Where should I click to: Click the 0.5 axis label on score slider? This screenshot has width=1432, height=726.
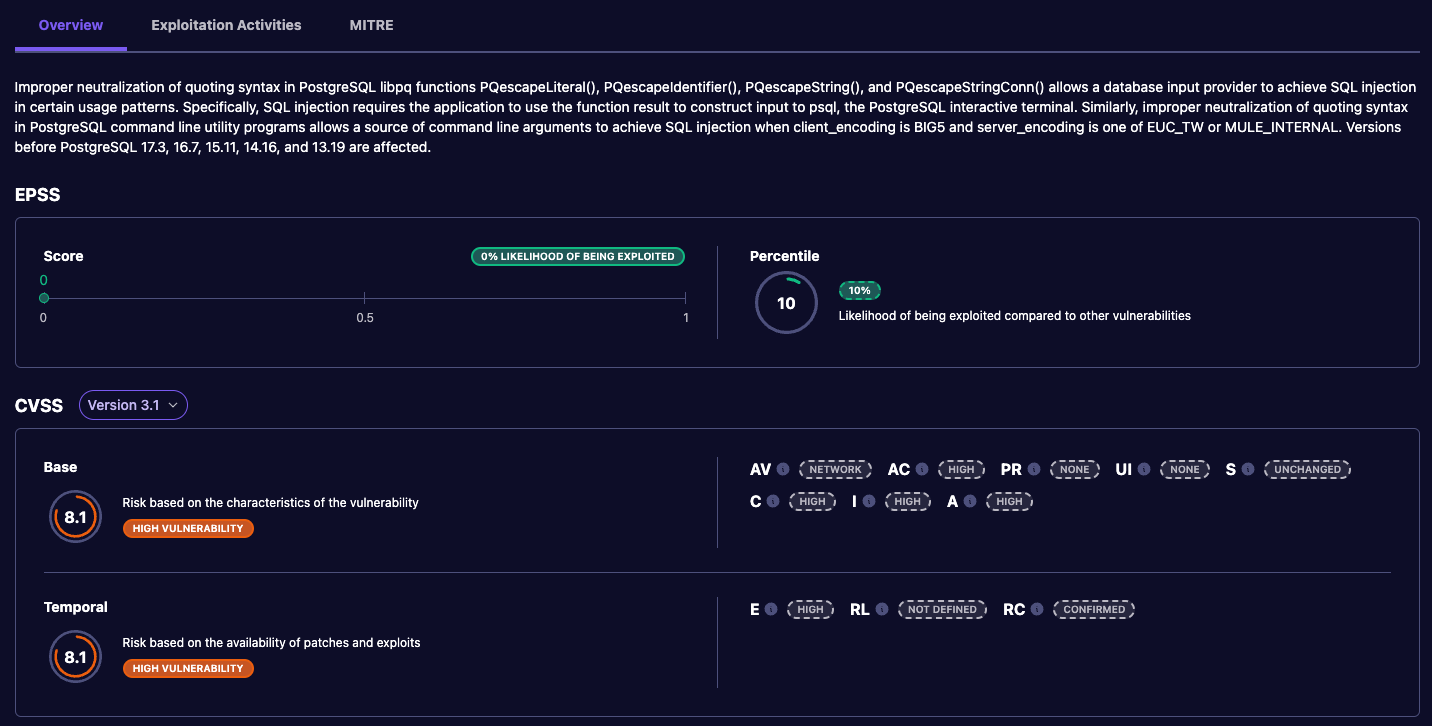365,318
